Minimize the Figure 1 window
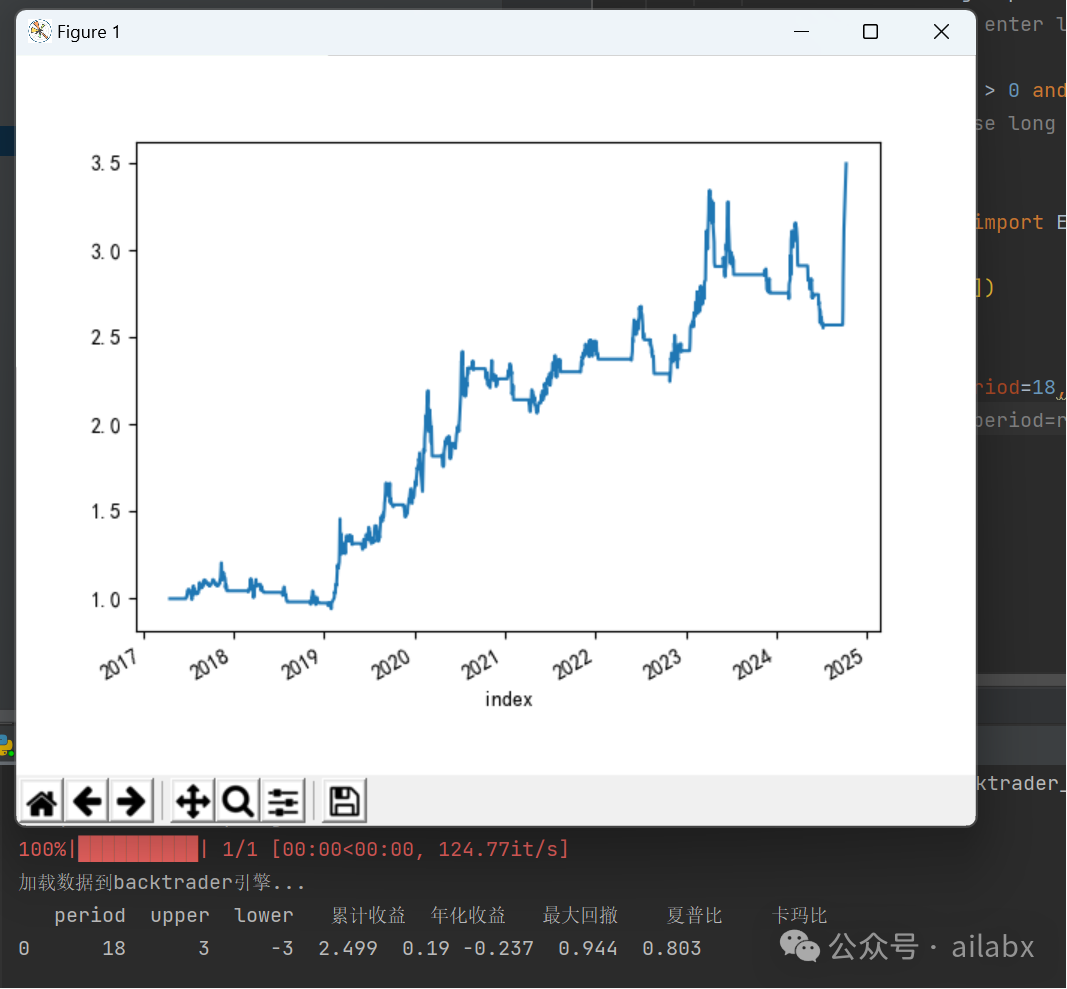This screenshot has width=1067, height=989. [x=802, y=31]
